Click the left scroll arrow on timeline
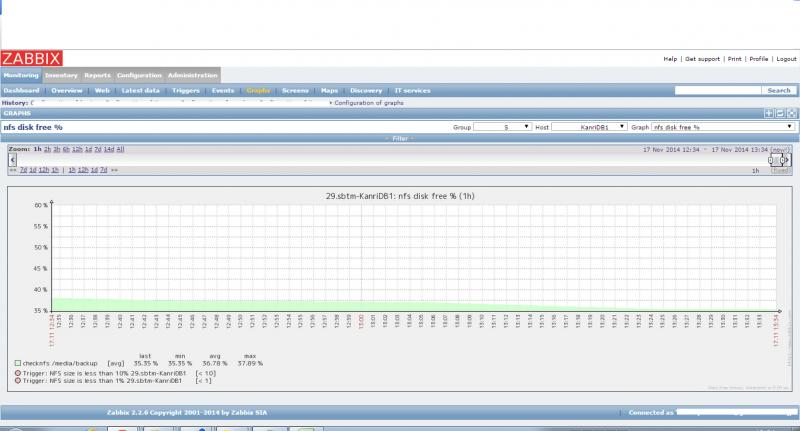 click(12, 160)
